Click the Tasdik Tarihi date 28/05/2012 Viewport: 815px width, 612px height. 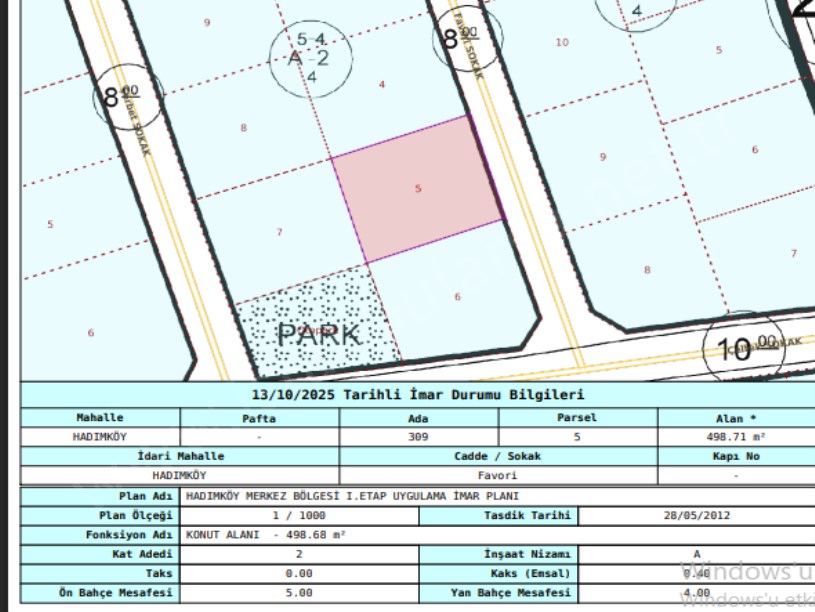coord(696,515)
